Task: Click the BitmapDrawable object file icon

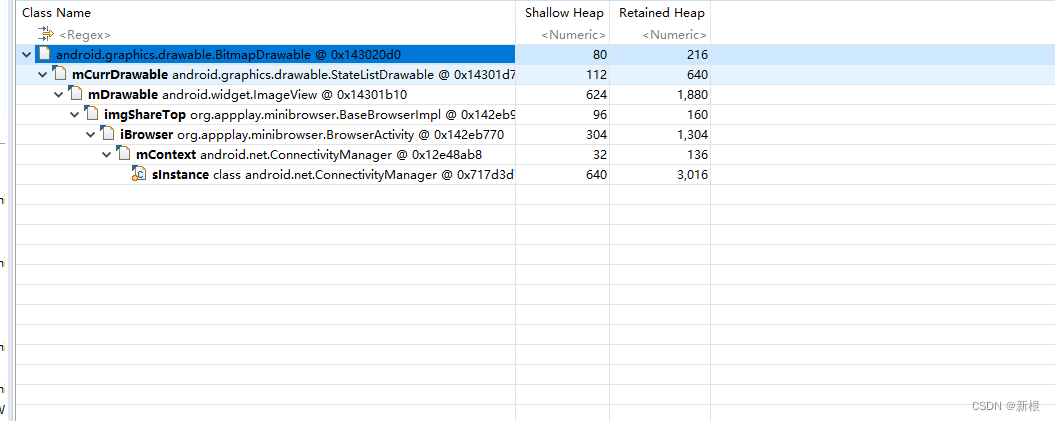Action: pos(44,54)
